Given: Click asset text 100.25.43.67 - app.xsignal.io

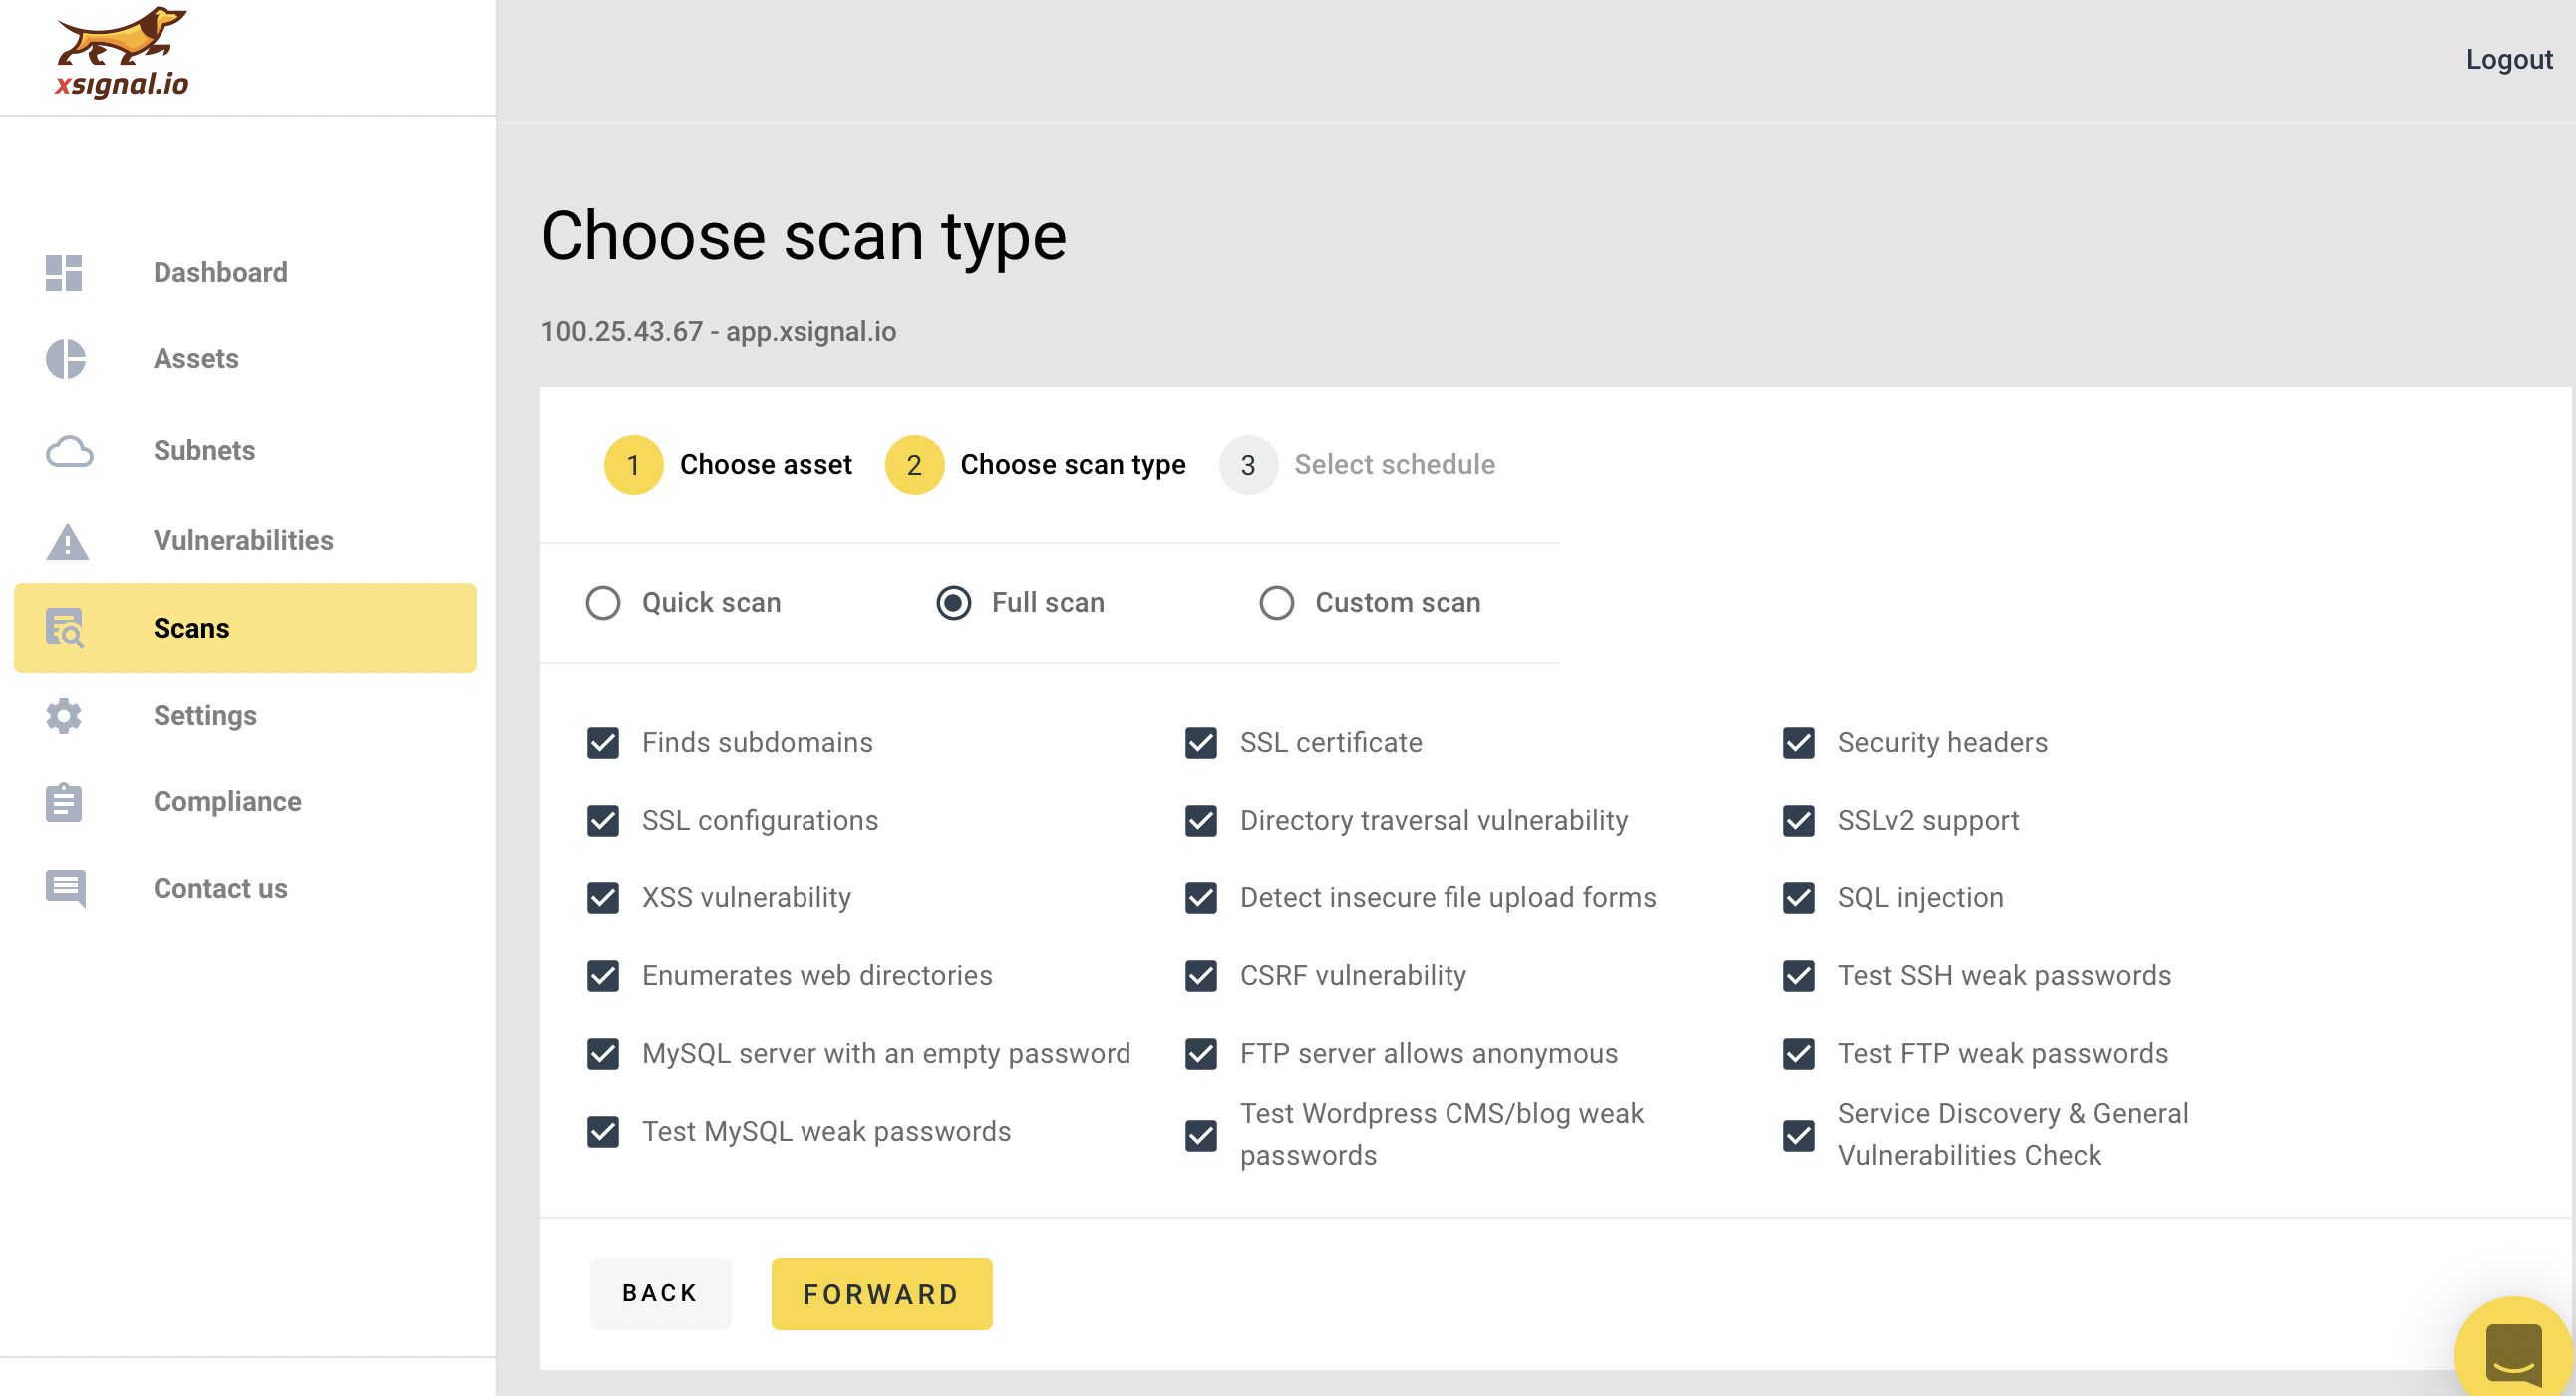Looking at the screenshot, I should tap(718, 332).
